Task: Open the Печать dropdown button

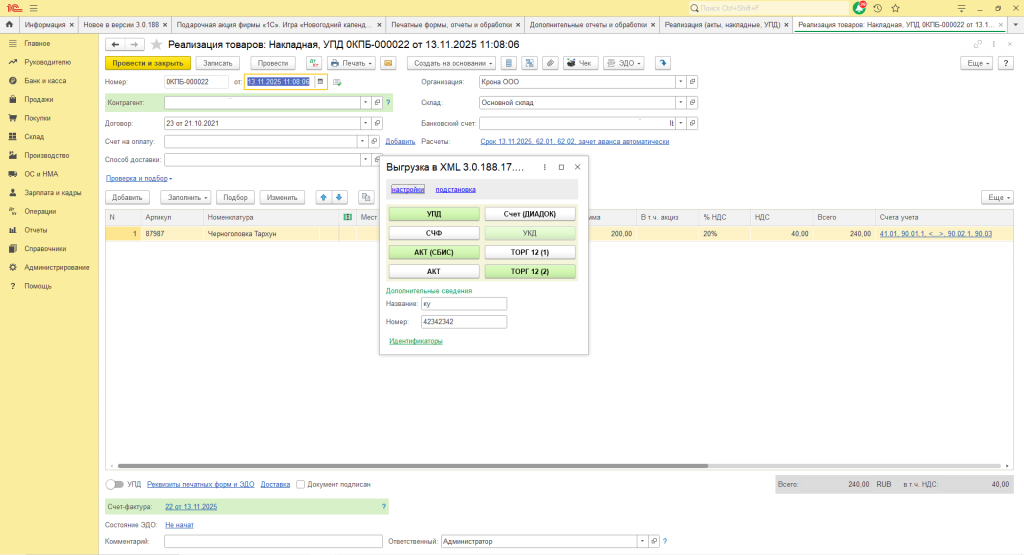Action: (351, 63)
